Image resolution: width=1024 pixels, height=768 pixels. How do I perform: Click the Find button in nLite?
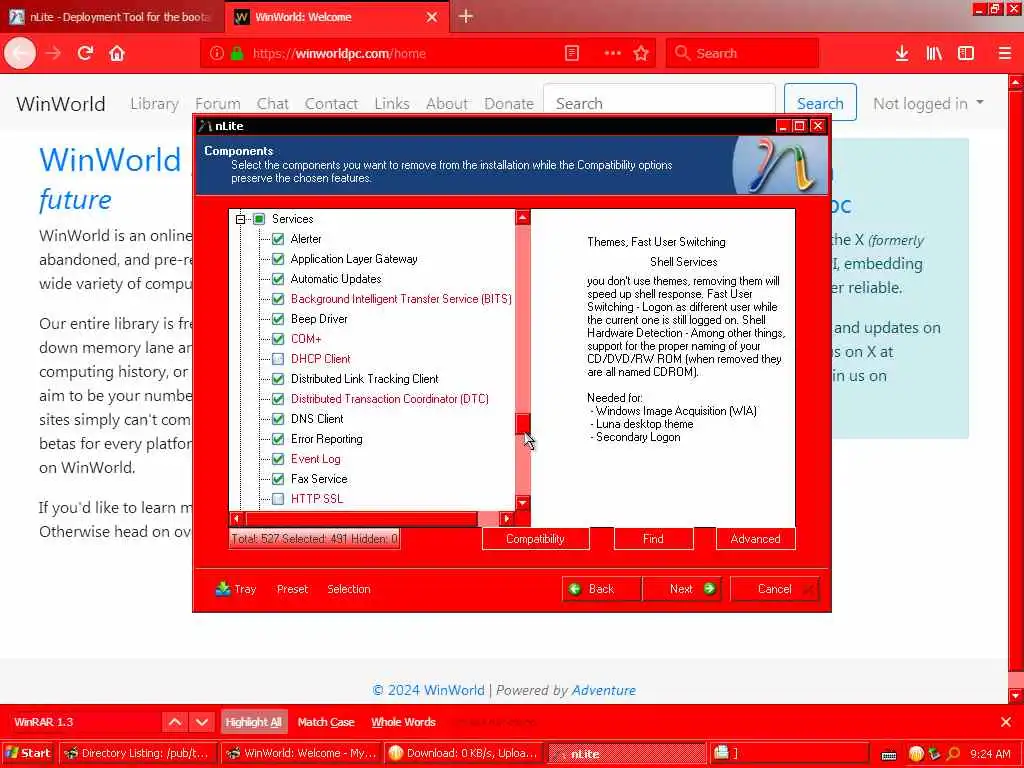[653, 539]
